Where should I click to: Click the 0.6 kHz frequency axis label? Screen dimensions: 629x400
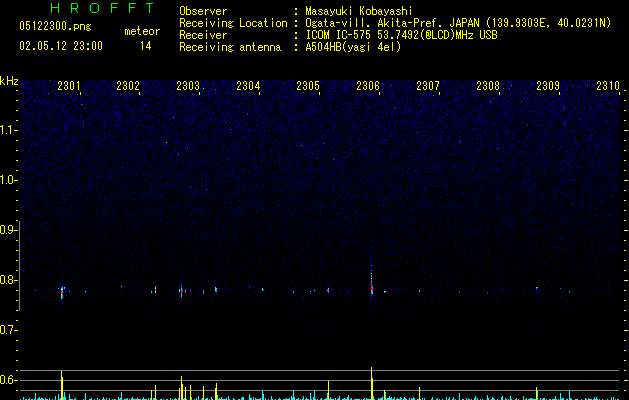click(x=8, y=380)
